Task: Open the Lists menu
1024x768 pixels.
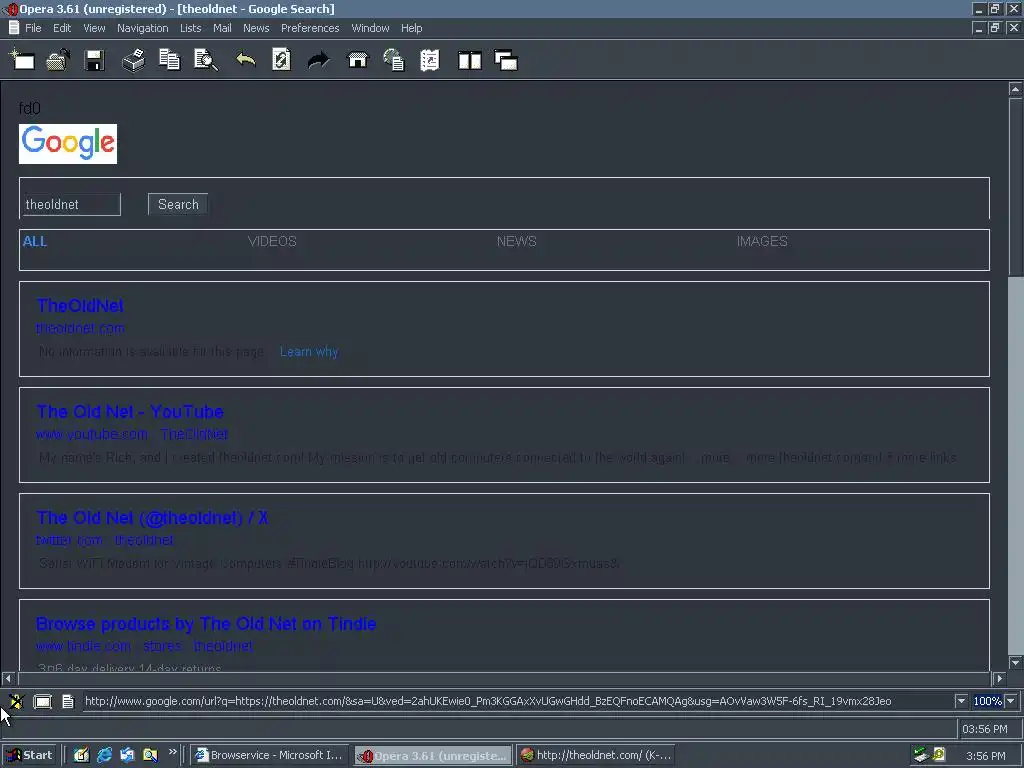Action: tap(191, 28)
